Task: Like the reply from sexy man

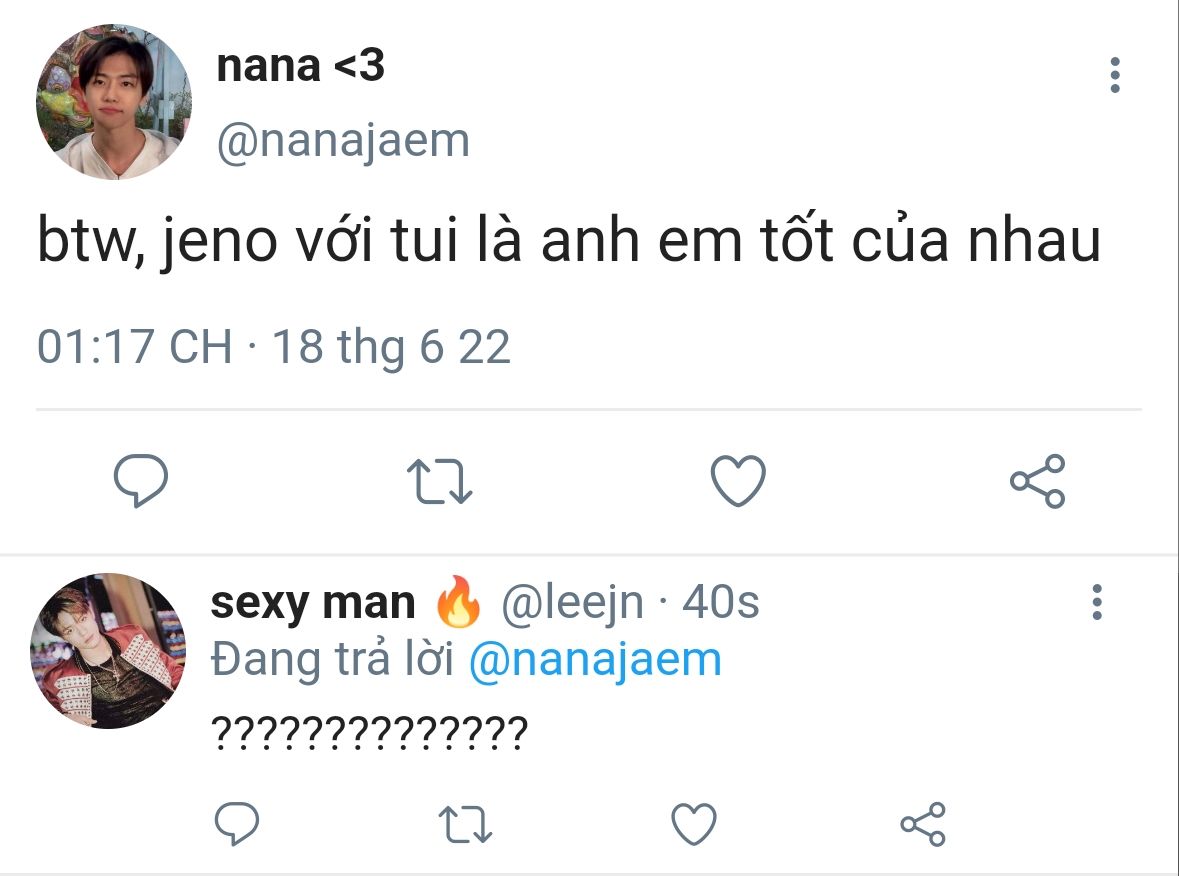Action: (x=693, y=824)
